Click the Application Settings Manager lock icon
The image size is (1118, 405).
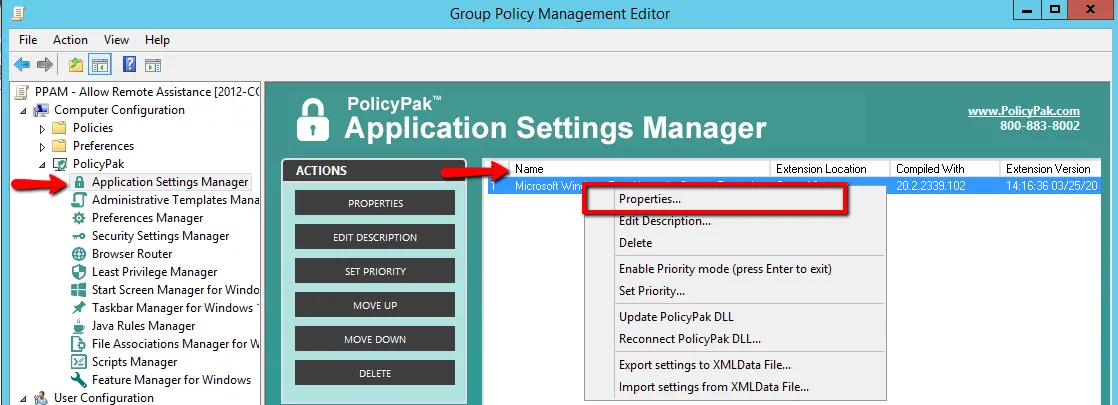coord(79,182)
